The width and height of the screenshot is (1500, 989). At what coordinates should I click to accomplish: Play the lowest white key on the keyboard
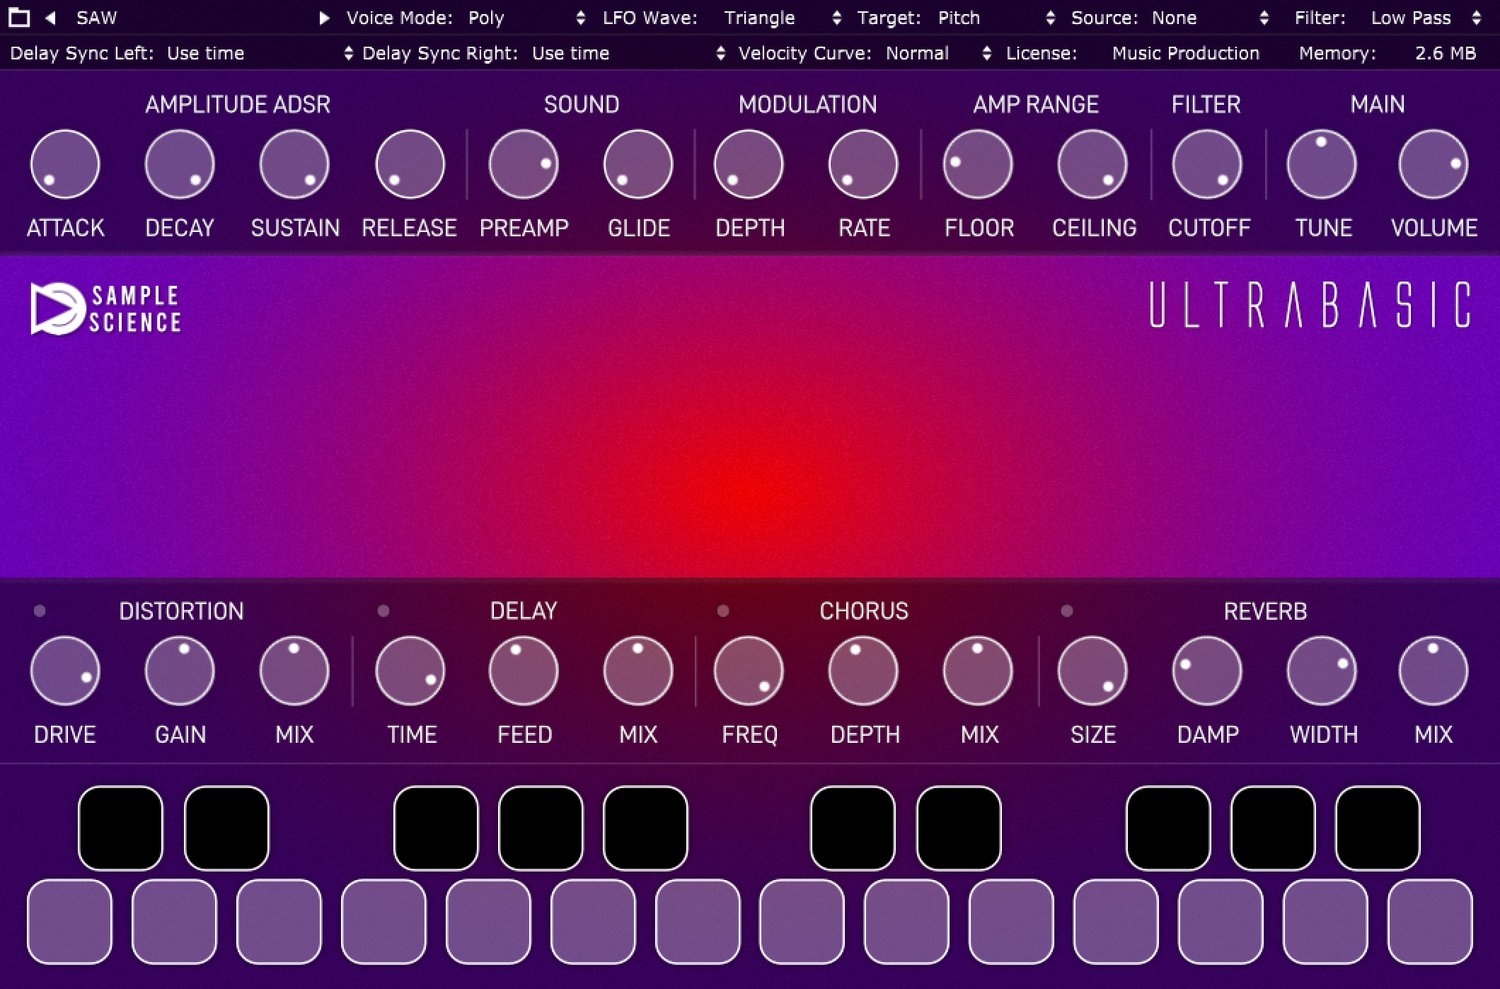(69, 922)
